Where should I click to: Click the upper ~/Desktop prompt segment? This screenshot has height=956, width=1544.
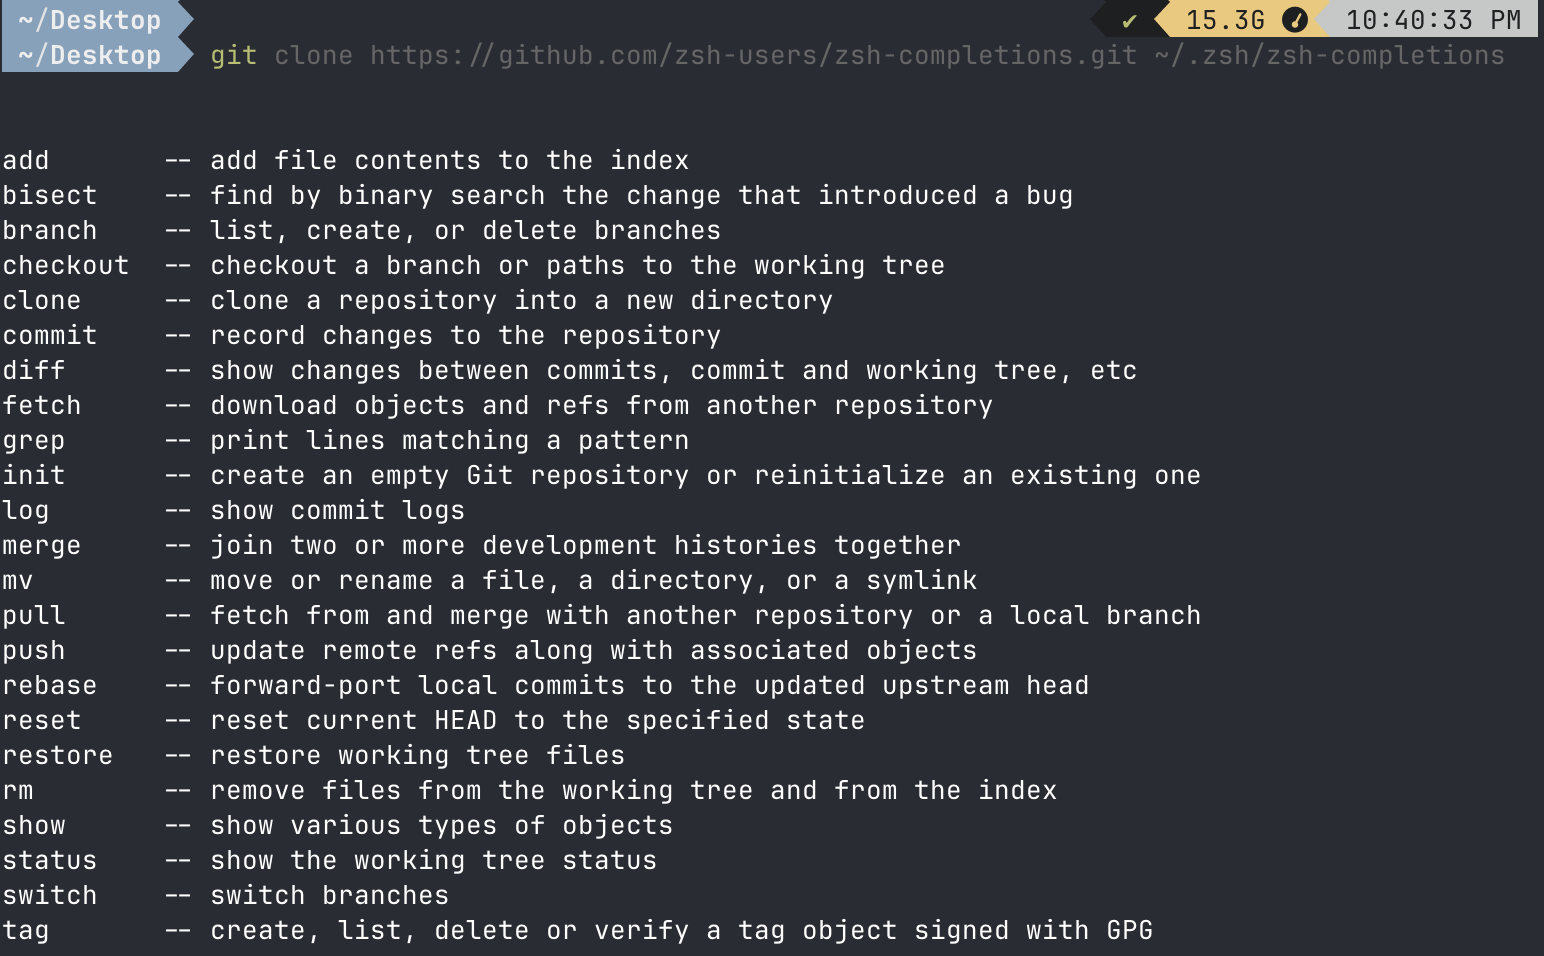click(x=89, y=20)
